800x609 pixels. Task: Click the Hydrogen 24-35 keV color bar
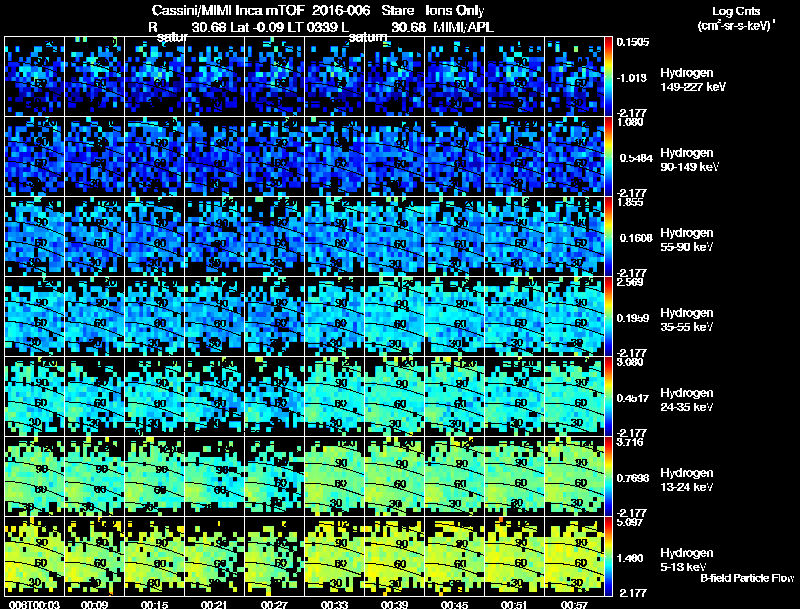click(608, 397)
